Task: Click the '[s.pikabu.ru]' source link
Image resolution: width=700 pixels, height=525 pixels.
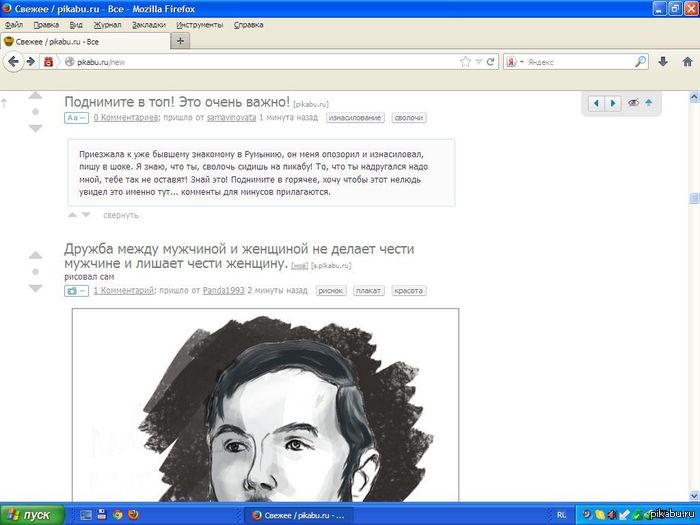Action: tap(331, 266)
